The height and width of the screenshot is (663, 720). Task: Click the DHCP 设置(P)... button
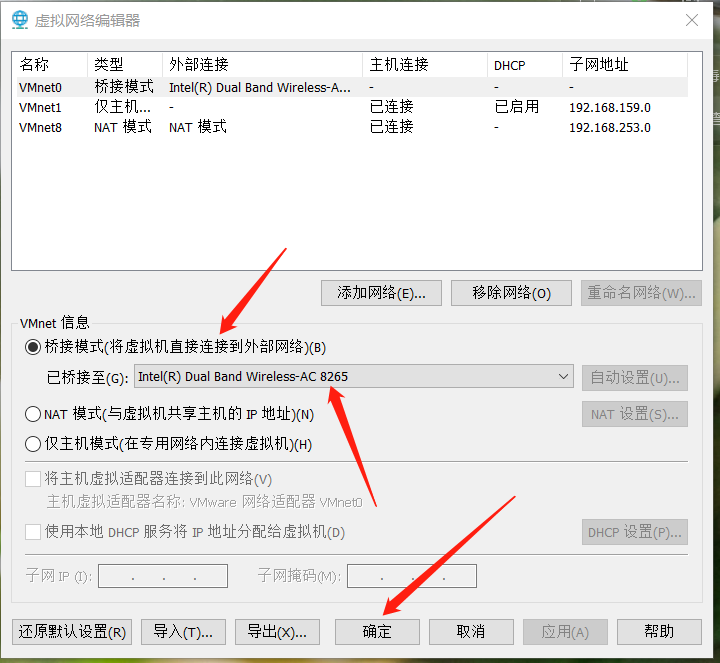tap(635, 532)
